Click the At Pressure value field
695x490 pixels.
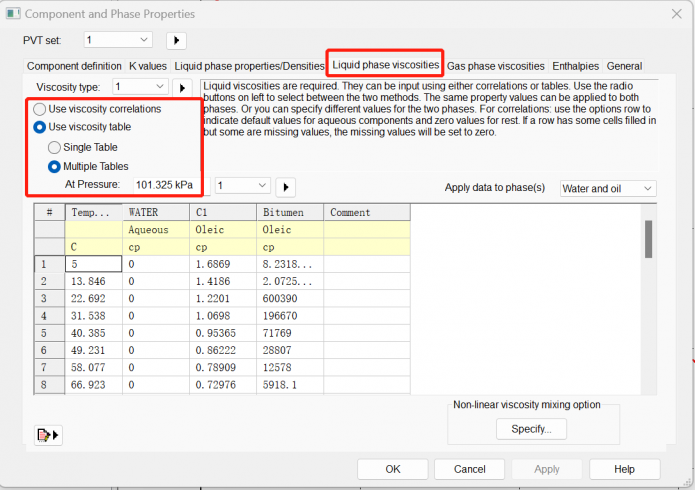[x=163, y=185]
